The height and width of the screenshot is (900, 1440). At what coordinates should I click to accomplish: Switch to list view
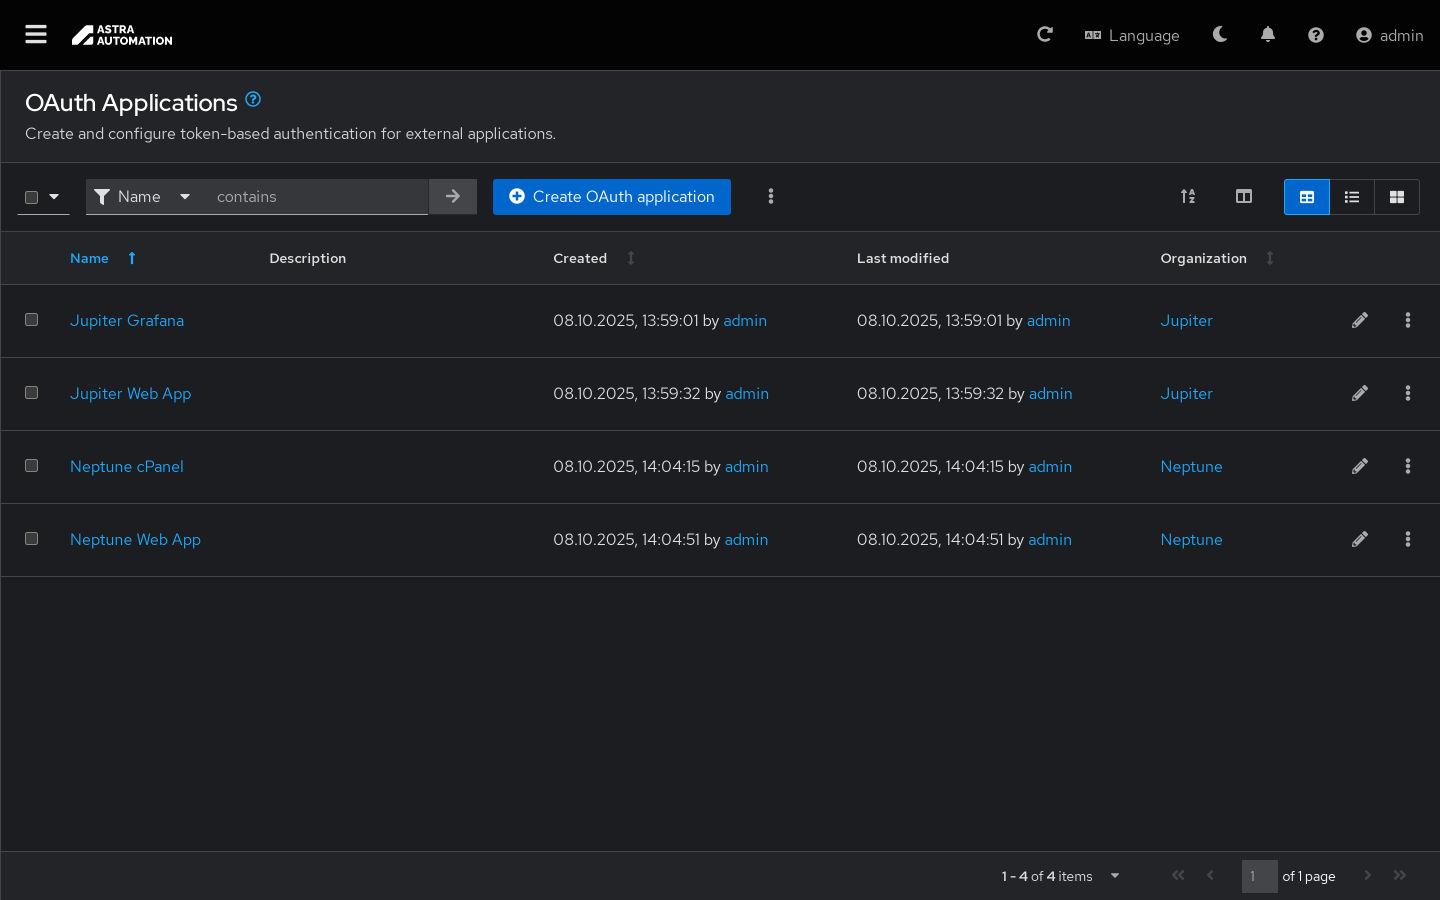[1351, 197]
